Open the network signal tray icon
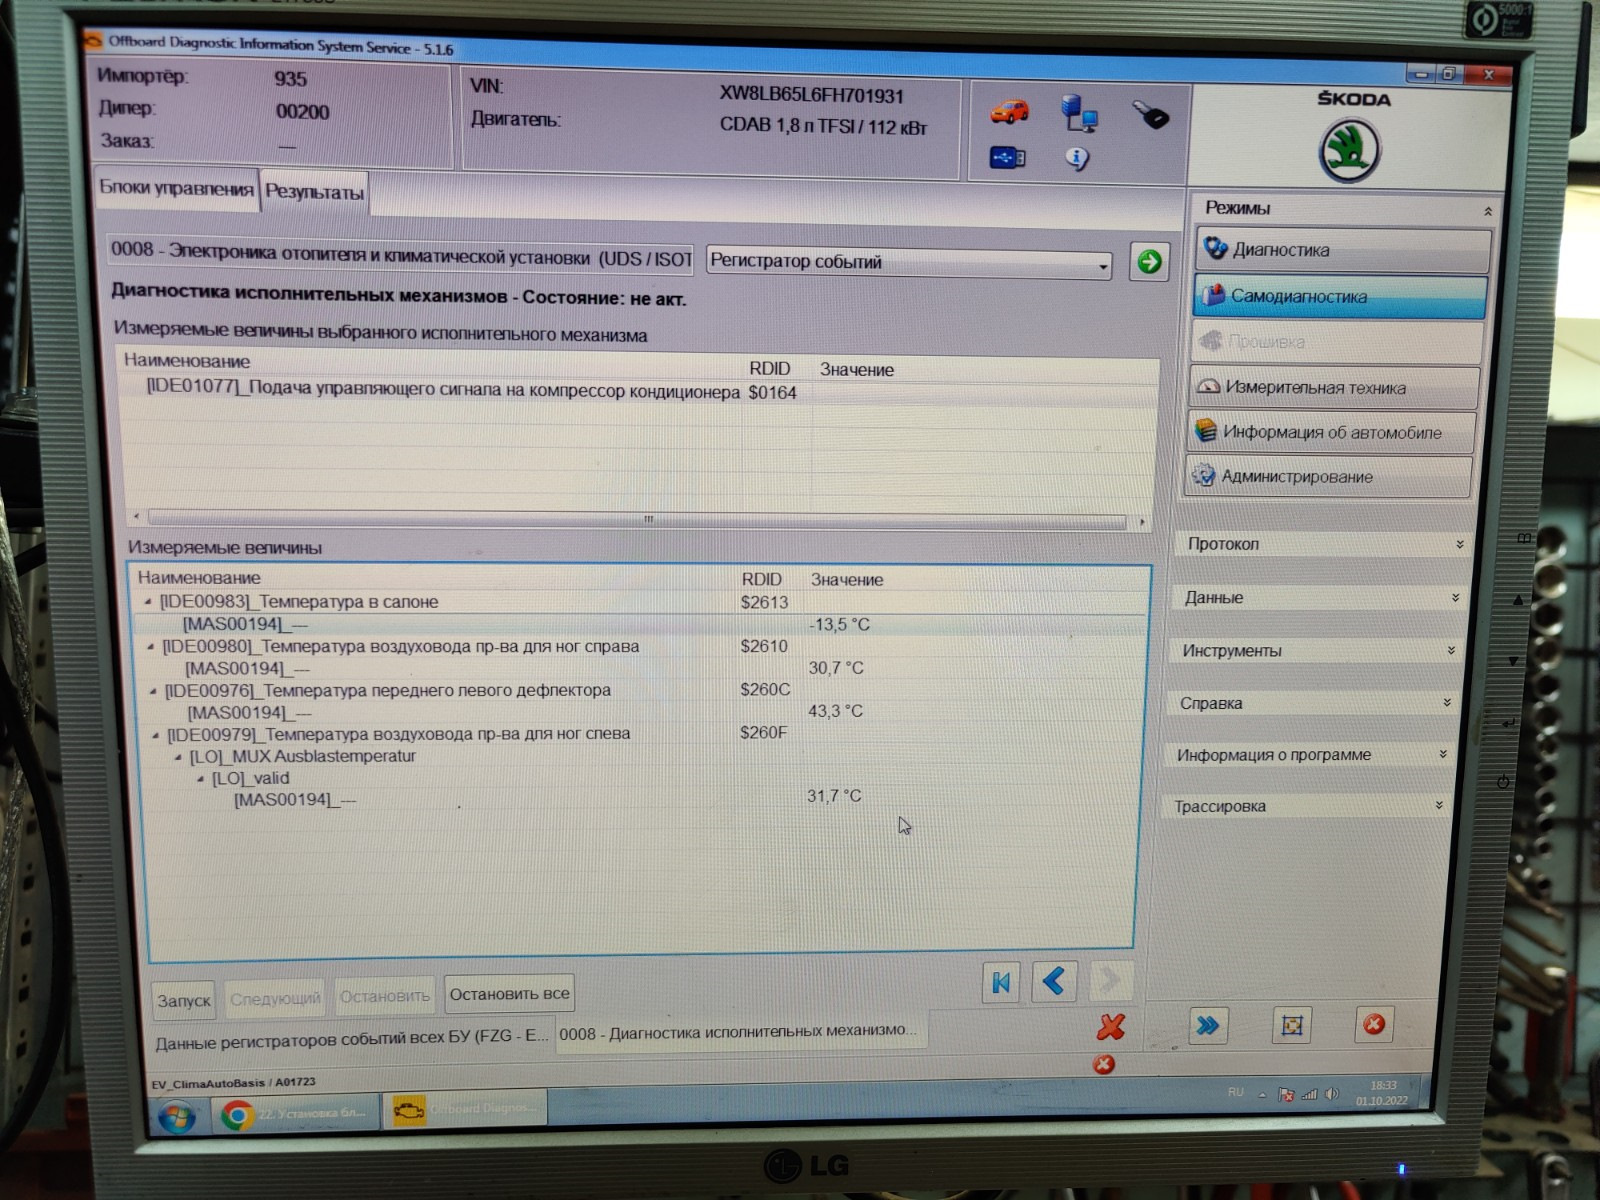The width and height of the screenshot is (1600, 1200). tap(1309, 1095)
